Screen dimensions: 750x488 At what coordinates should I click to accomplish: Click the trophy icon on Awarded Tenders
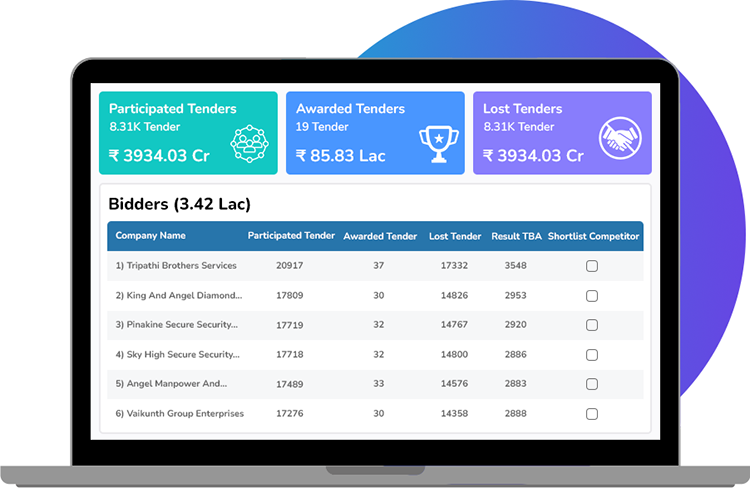(437, 144)
